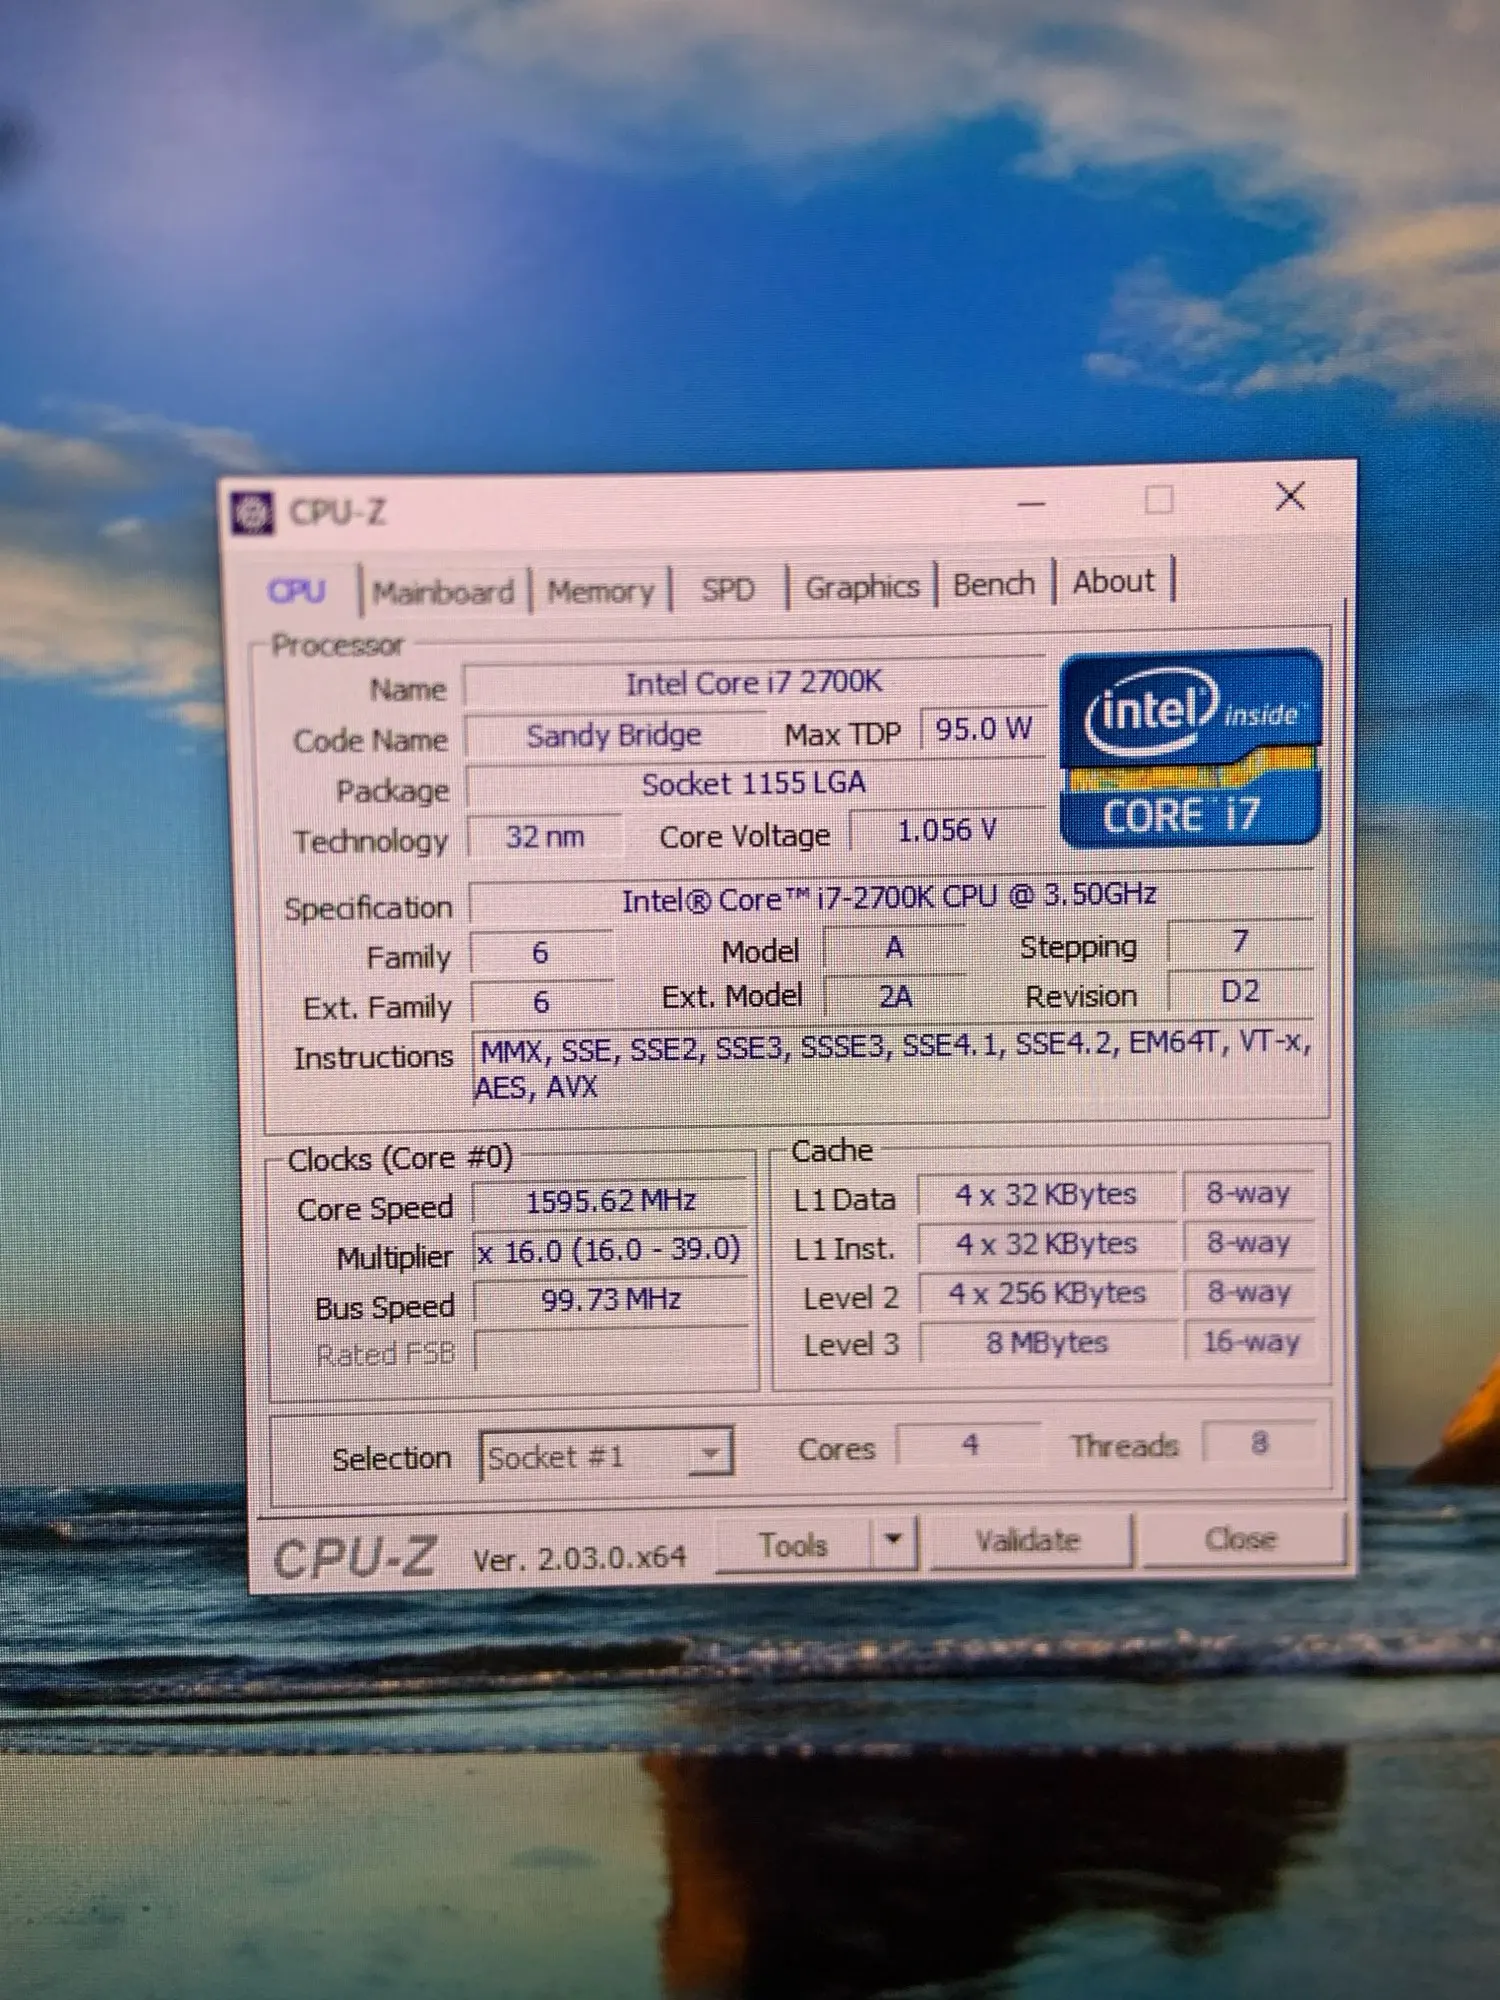Click the Model value A

point(895,947)
